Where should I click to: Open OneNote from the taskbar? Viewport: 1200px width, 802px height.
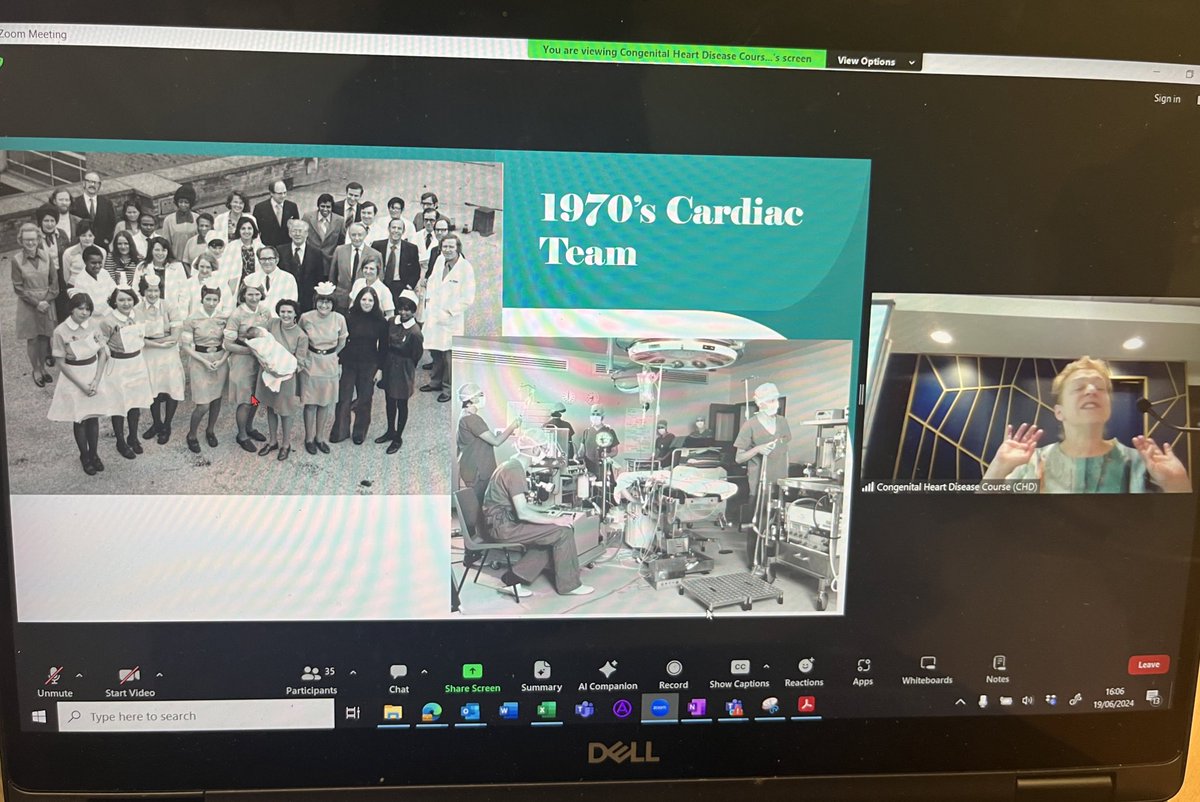[697, 707]
